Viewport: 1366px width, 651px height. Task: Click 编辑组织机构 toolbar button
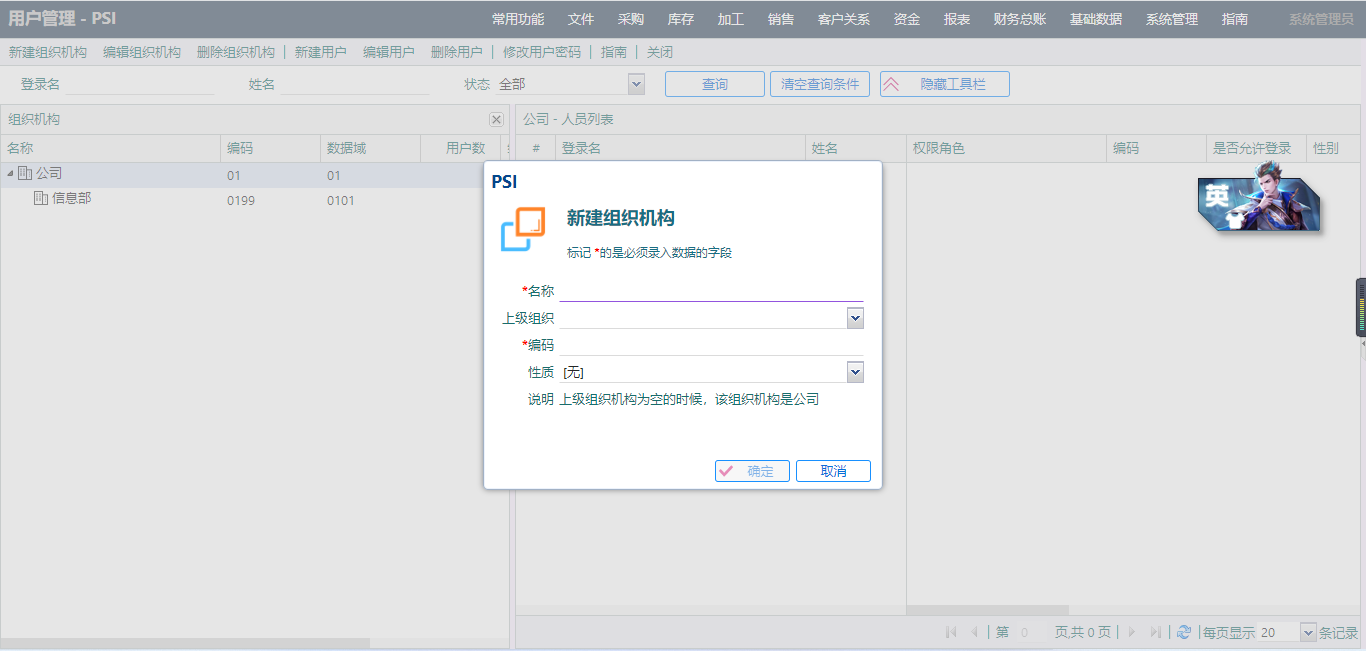(142, 52)
